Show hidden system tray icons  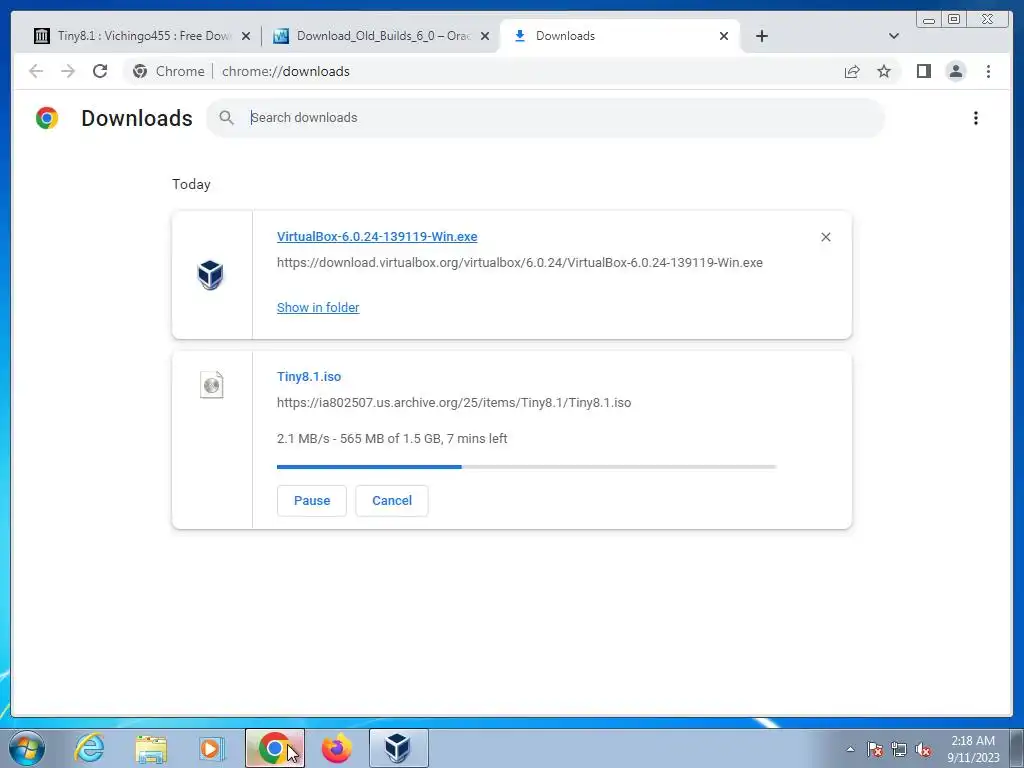(850, 749)
